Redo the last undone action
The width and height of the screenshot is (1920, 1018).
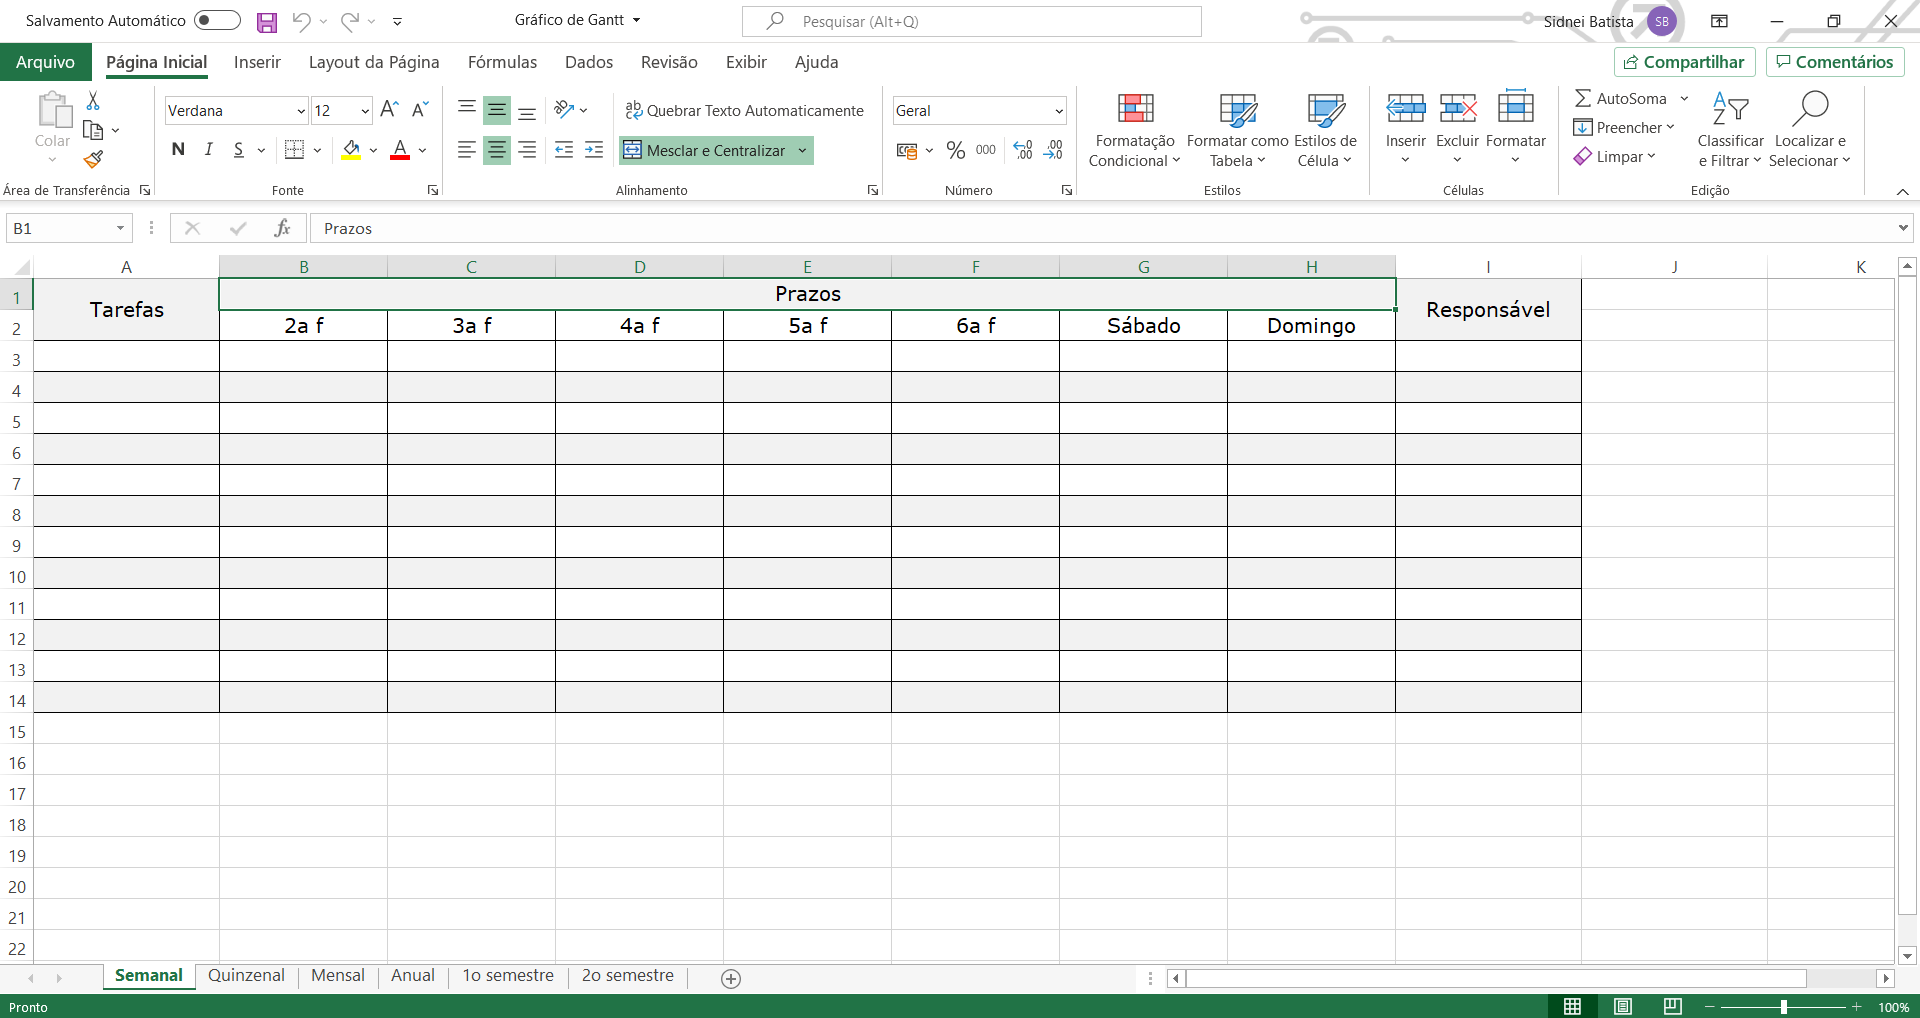349,21
